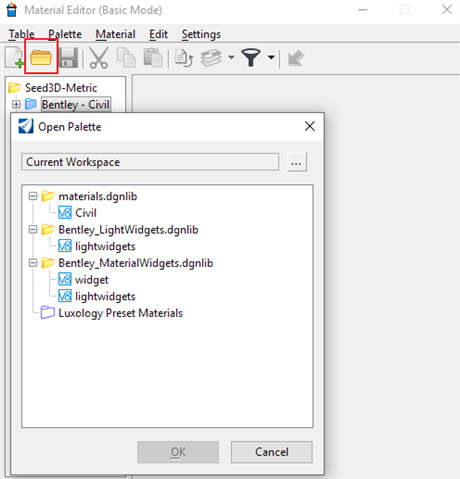Click the Save floppy disk icon

(x=68, y=58)
